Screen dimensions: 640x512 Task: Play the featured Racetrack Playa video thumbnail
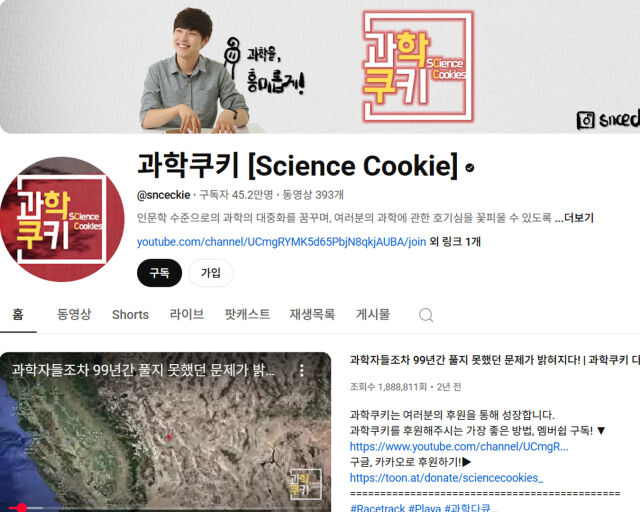[x=165, y=432]
